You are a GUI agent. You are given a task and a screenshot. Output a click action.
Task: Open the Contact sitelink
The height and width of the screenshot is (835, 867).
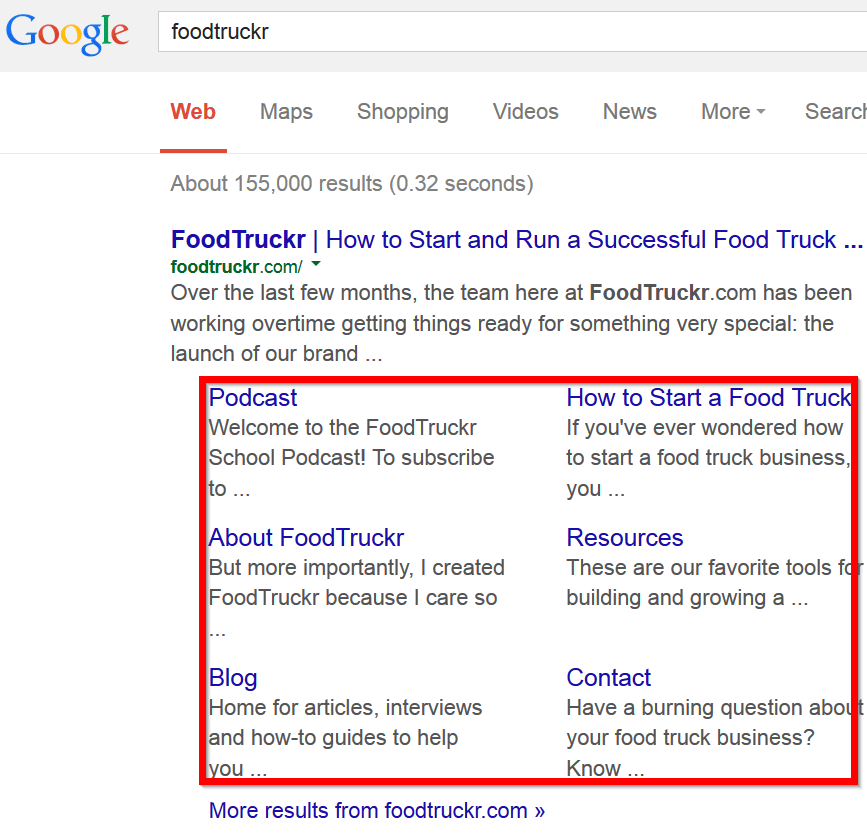(609, 677)
